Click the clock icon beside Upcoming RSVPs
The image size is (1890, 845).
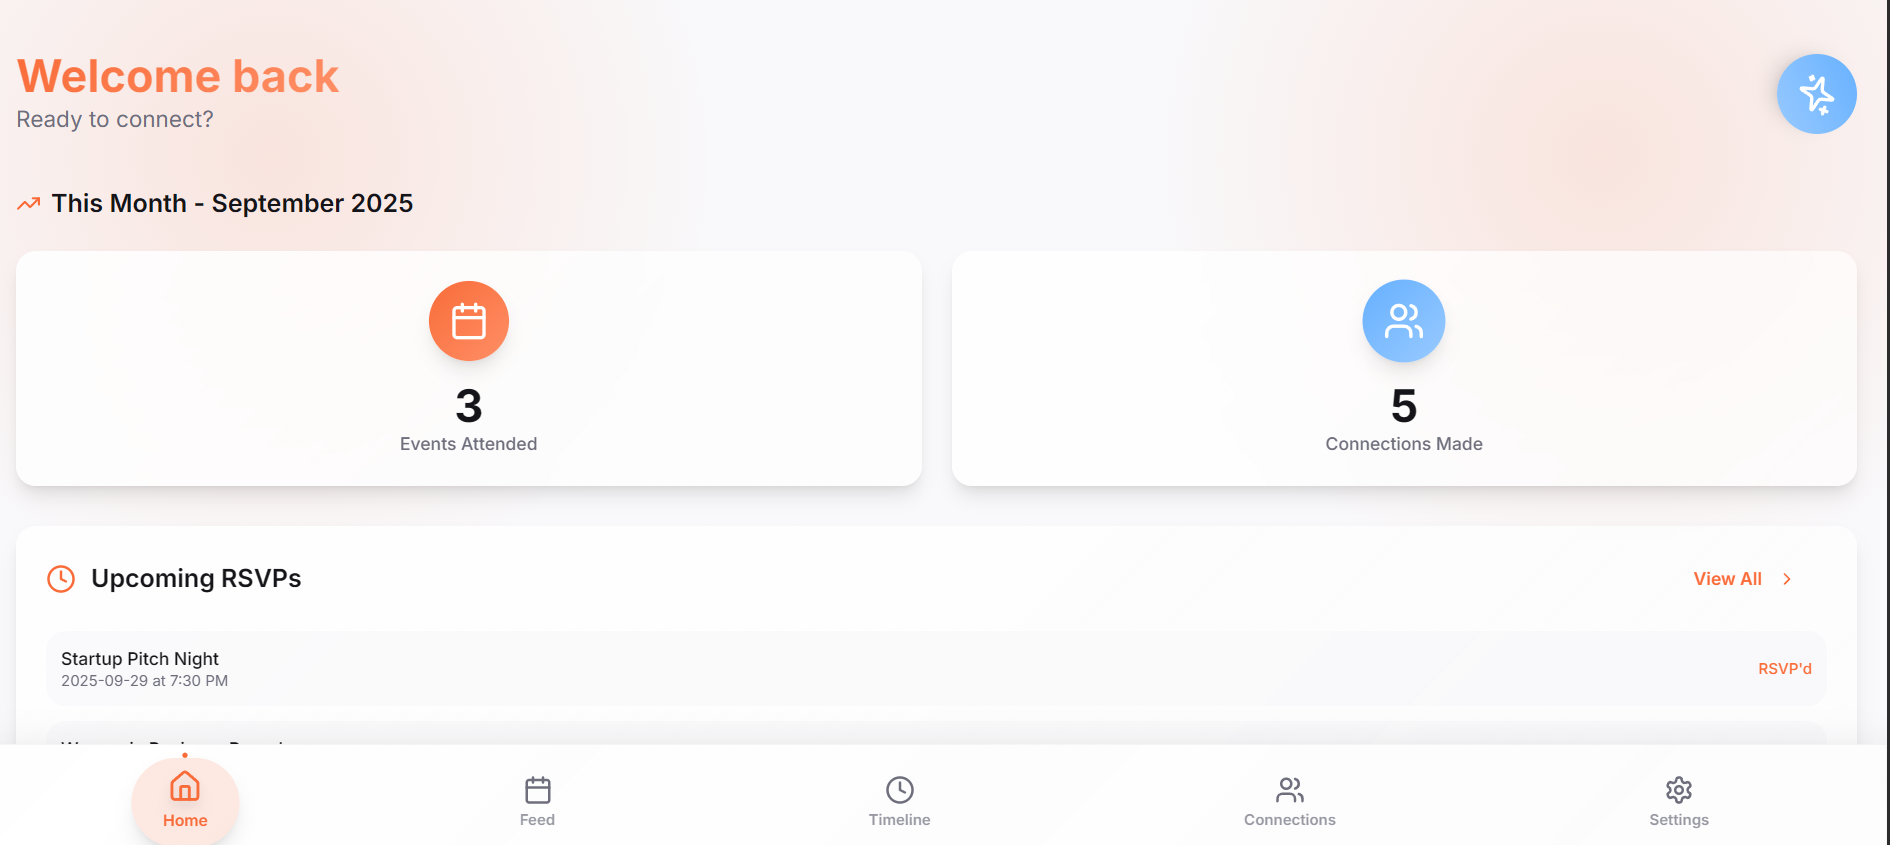(61, 579)
